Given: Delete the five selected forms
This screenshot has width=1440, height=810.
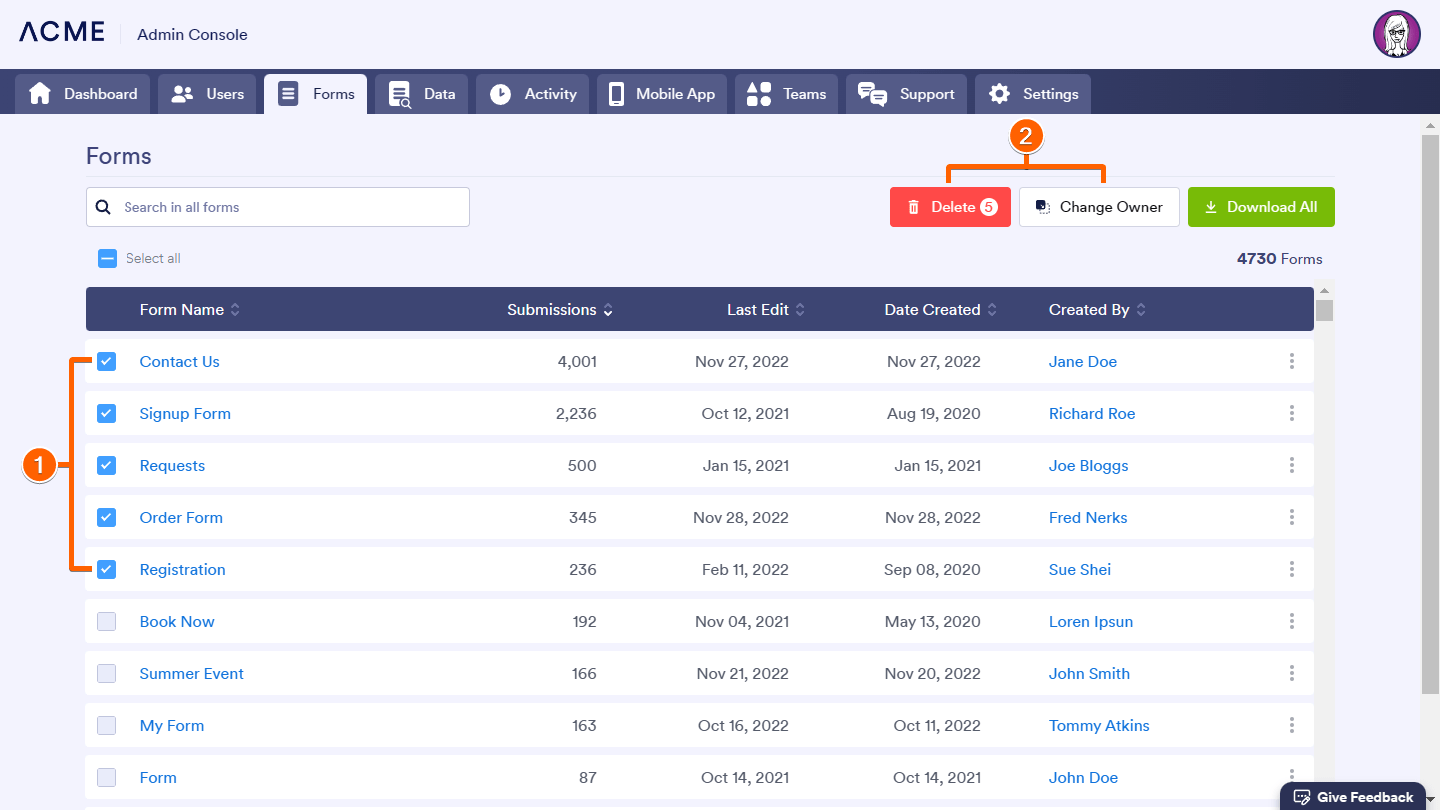Looking at the screenshot, I should tap(950, 207).
